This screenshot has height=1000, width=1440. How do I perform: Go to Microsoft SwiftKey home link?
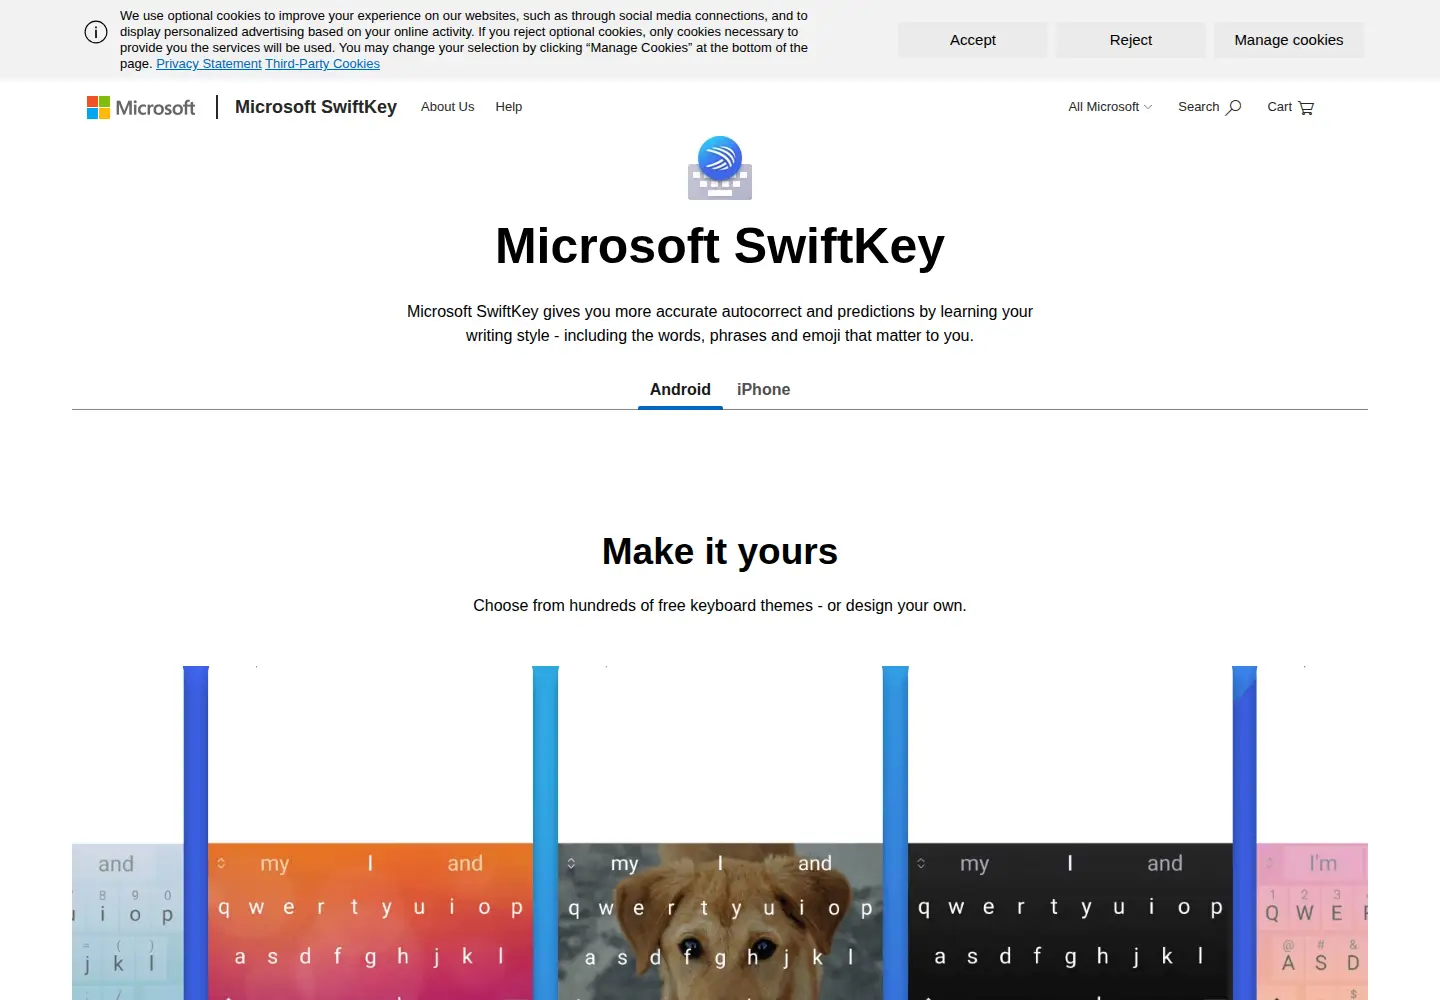tap(316, 107)
